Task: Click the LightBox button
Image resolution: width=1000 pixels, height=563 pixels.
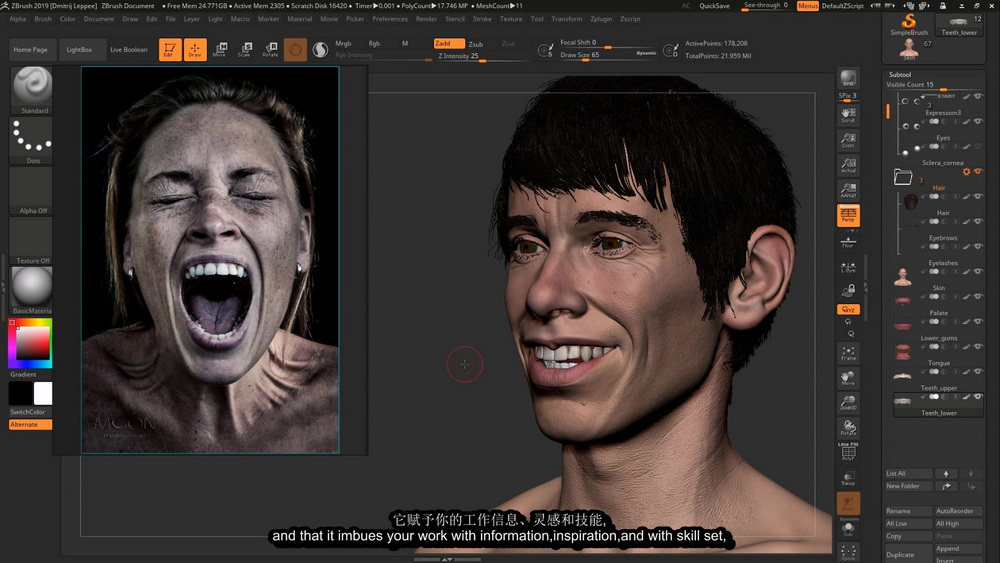Action: pos(79,50)
